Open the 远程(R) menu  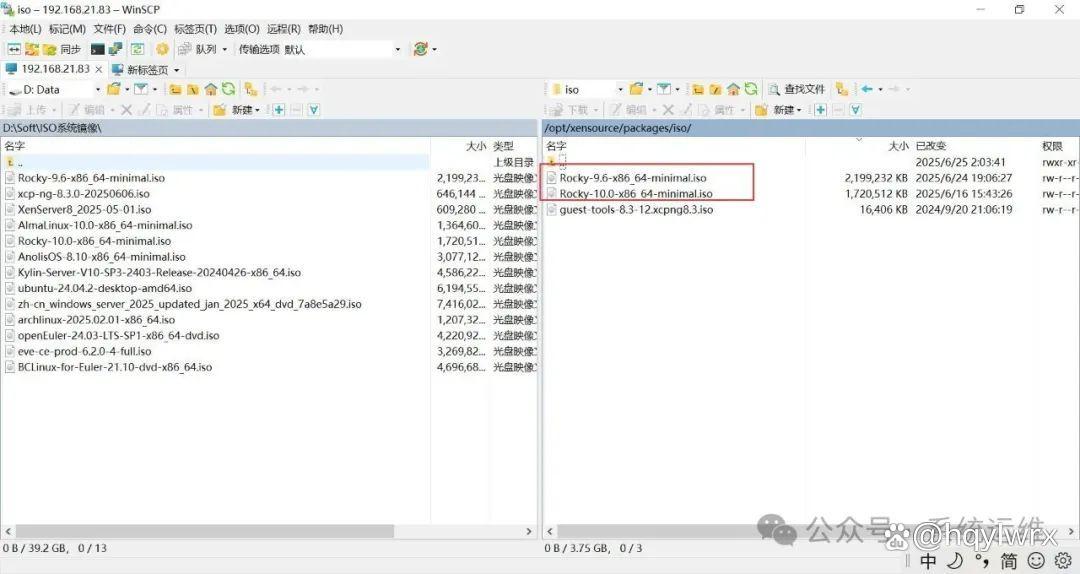(x=284, y=29)
